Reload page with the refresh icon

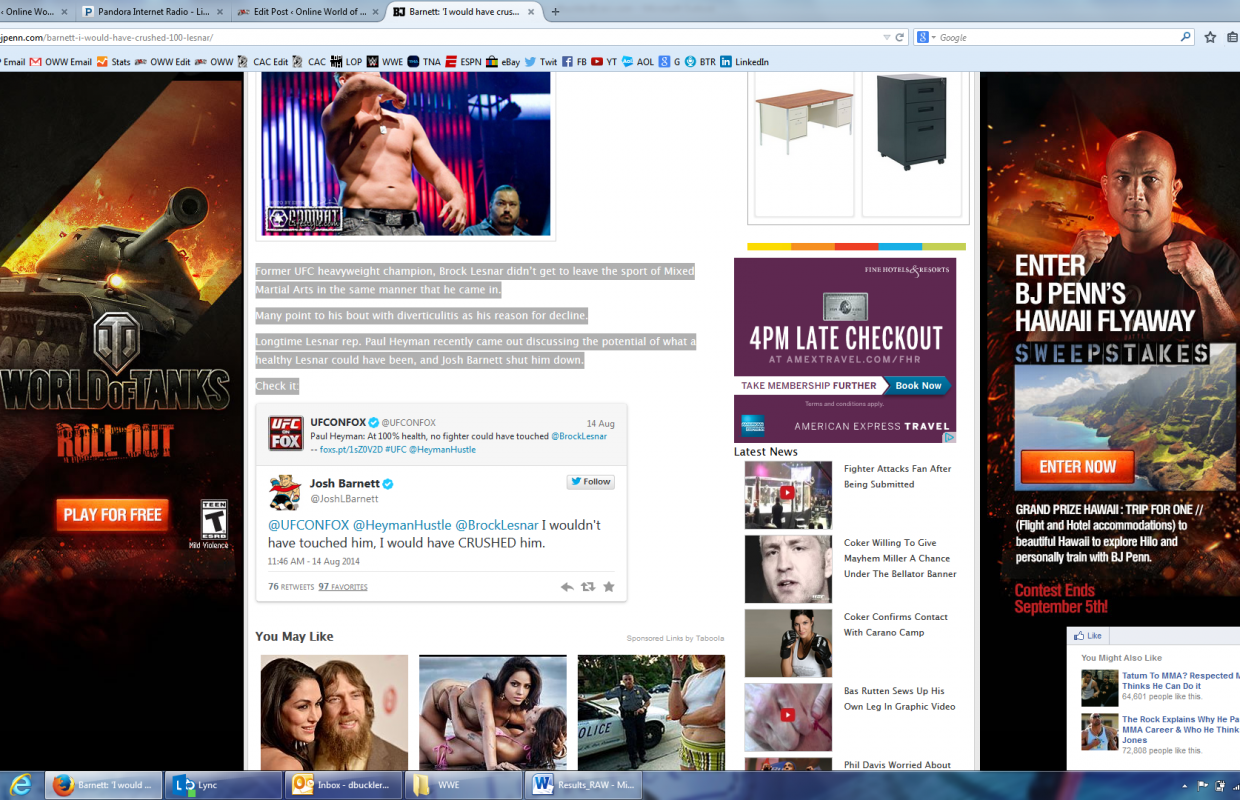(900, 37)
